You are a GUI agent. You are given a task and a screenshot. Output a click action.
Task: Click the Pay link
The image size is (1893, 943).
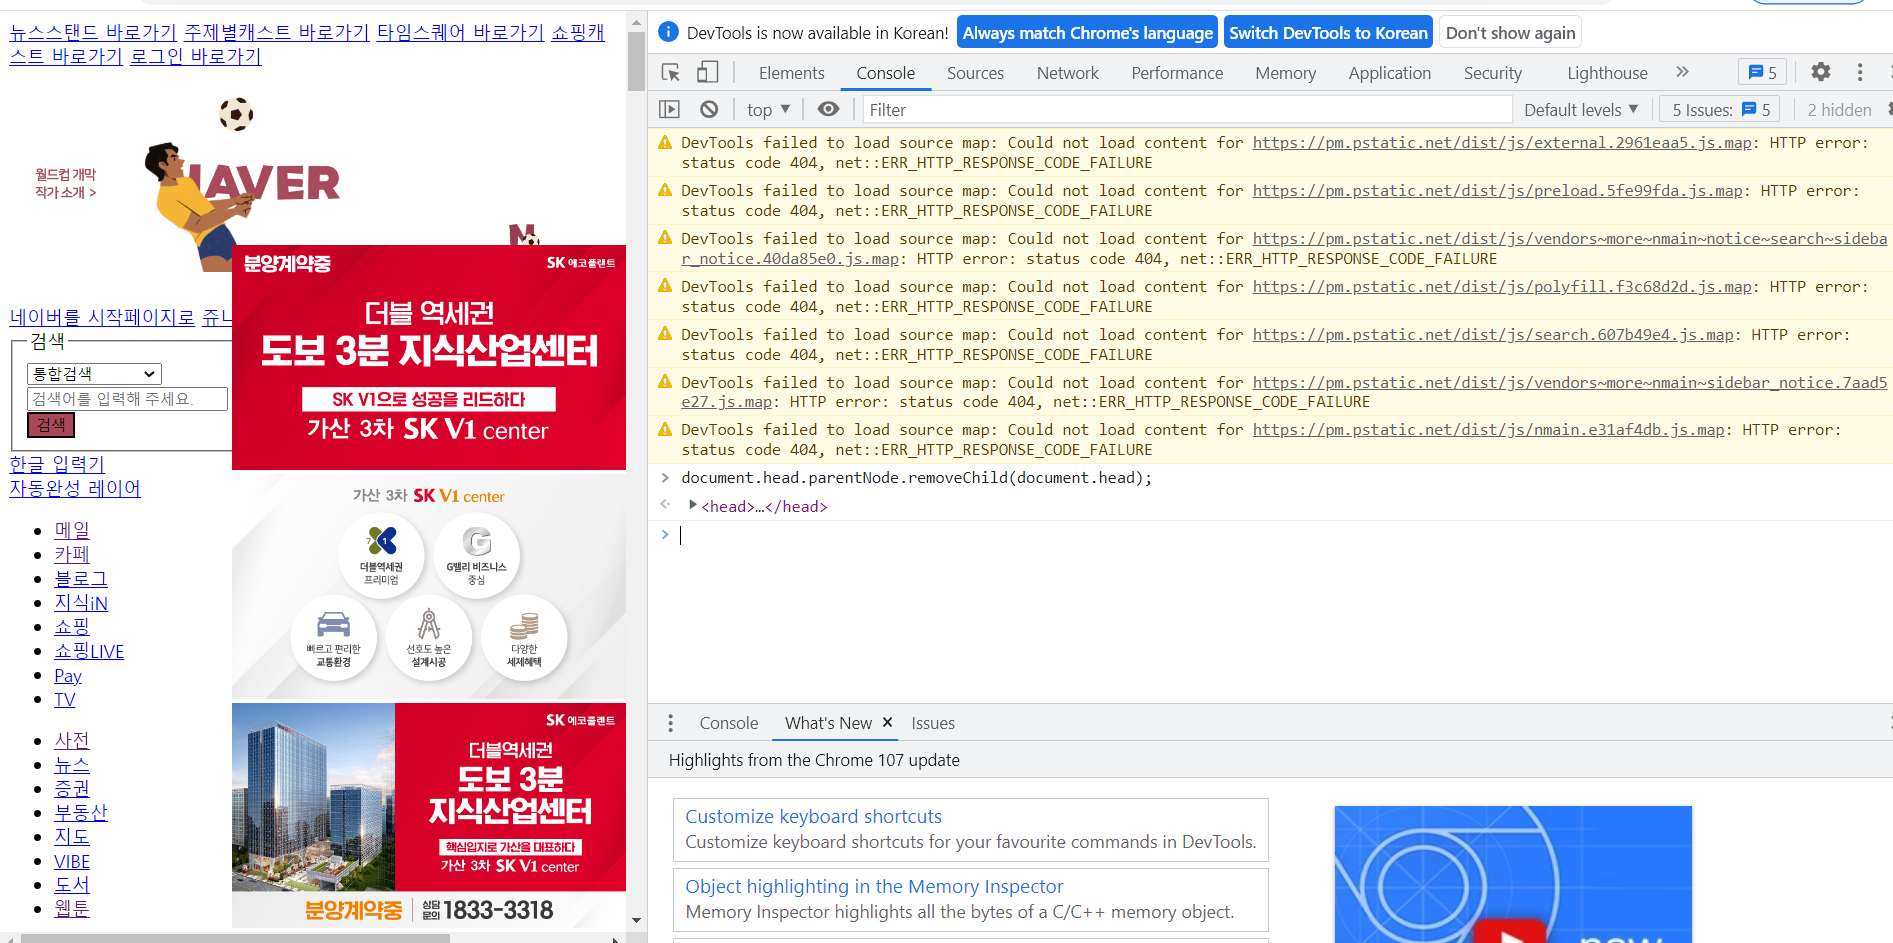[x=68, y=675]
